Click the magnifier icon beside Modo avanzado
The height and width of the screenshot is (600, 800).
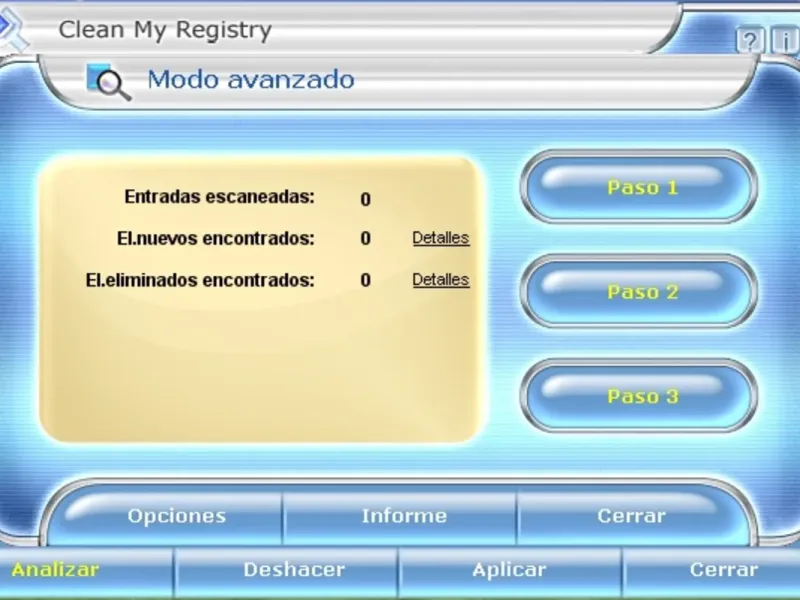click(x=109, y=82)
